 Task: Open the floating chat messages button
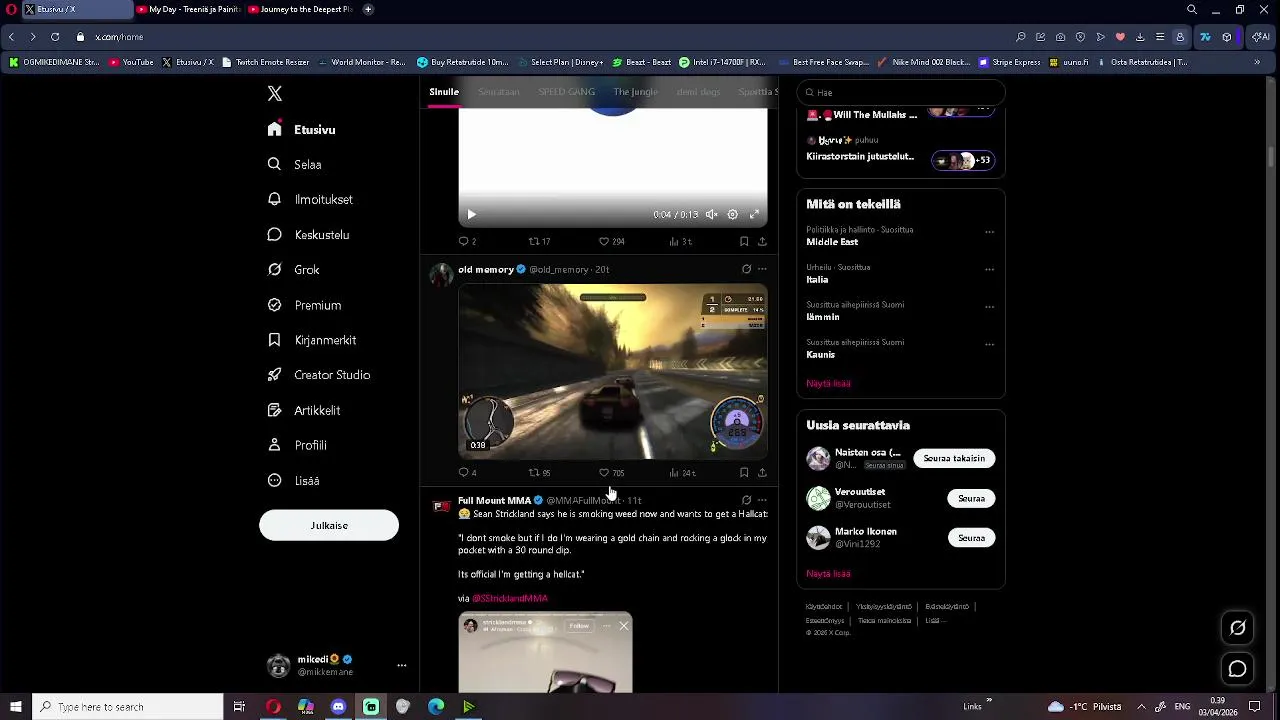1238,669
